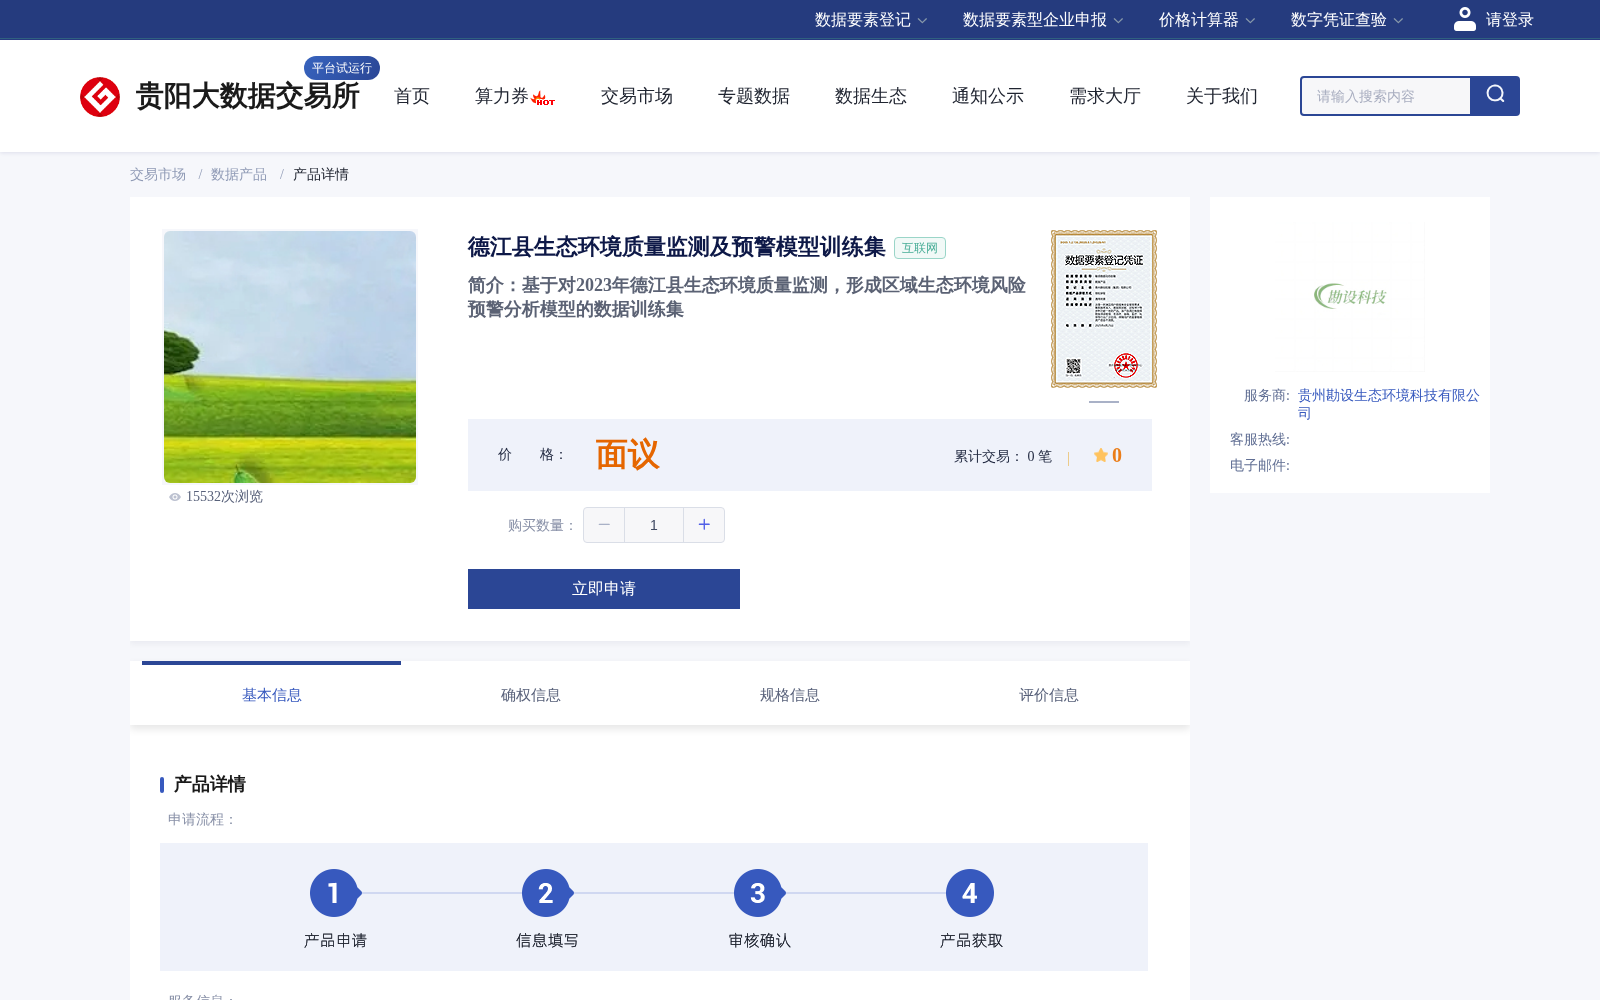Click the HOT flame badge on 算力券
1600x1000 pixels.
coord(543,98)
